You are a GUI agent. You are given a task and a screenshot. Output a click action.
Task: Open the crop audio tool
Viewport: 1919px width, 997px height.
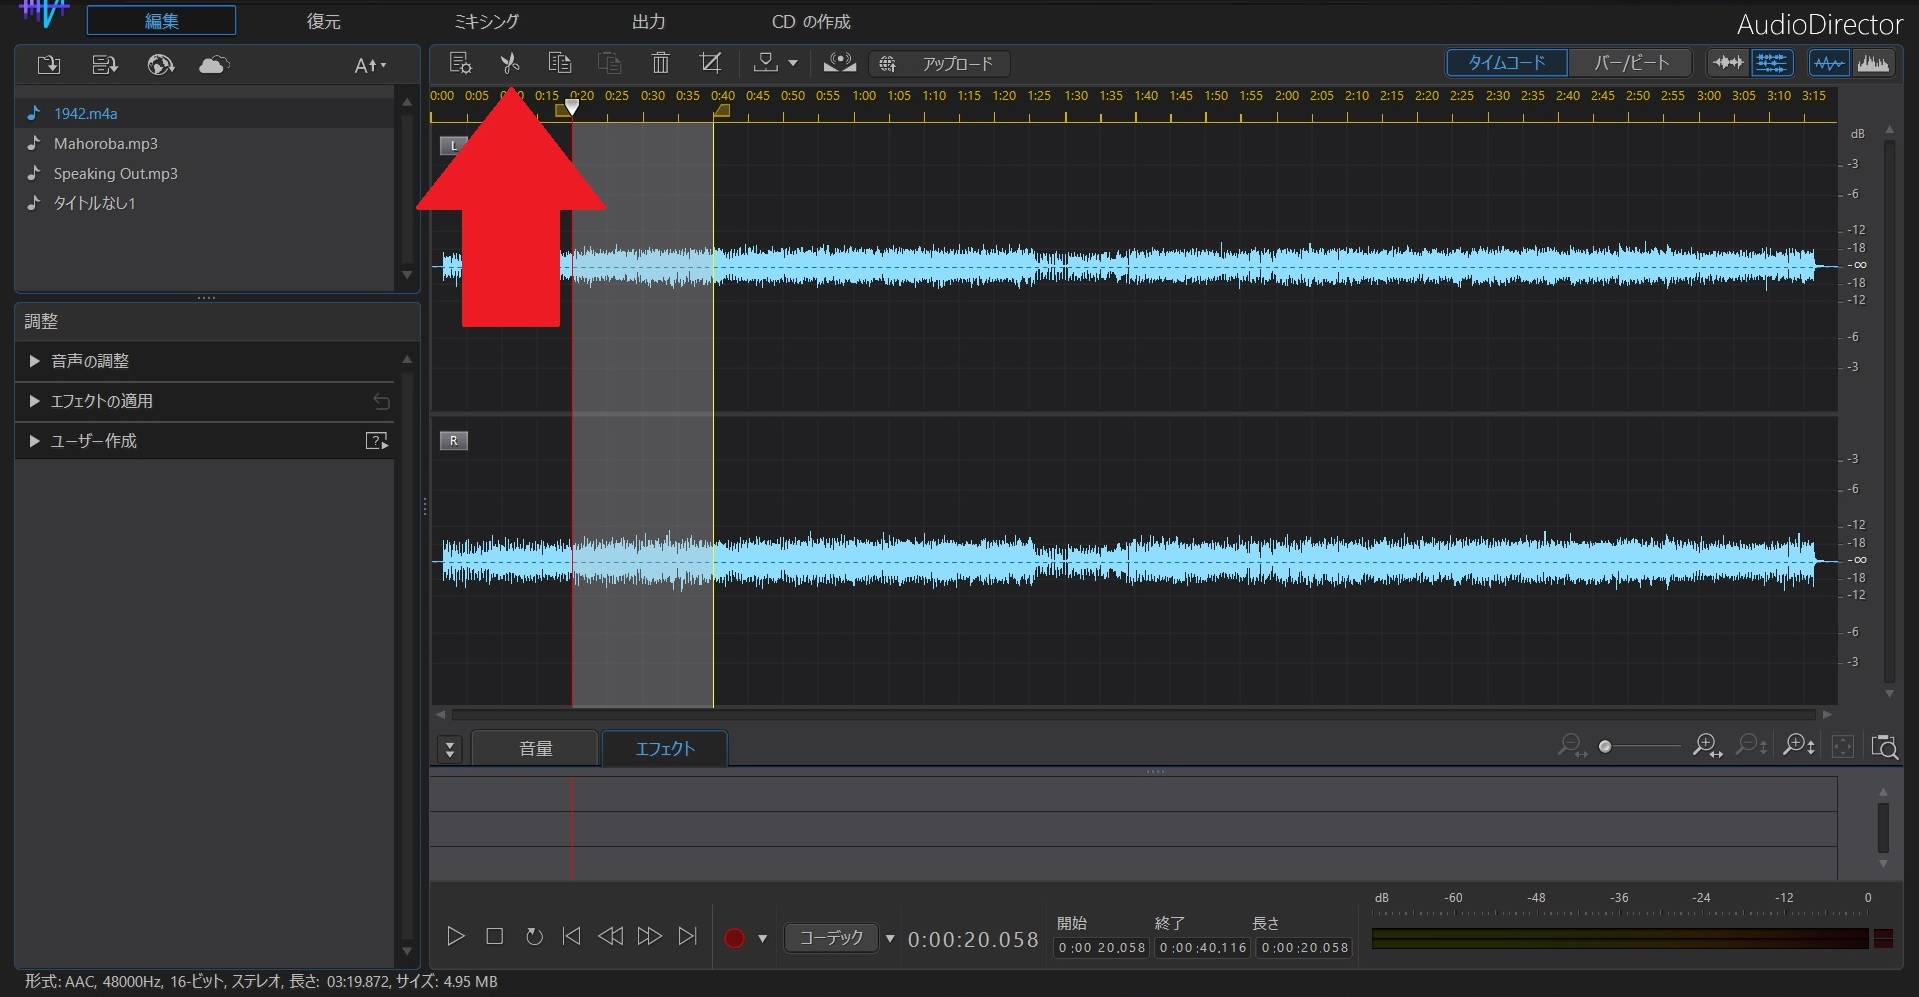(710, 62)
